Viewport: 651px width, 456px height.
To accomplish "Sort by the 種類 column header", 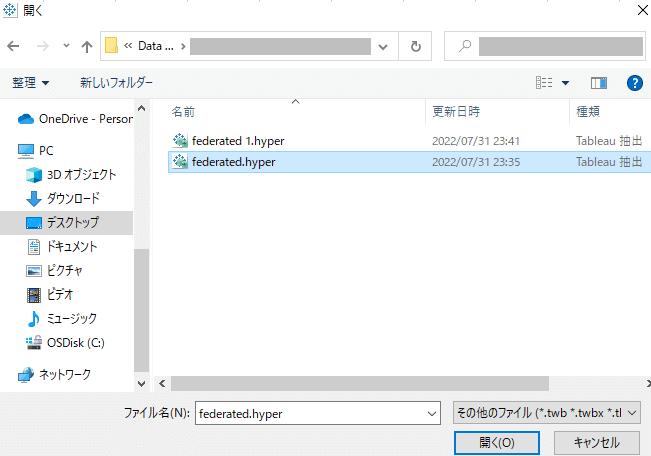I will click(x=588, y=111).
